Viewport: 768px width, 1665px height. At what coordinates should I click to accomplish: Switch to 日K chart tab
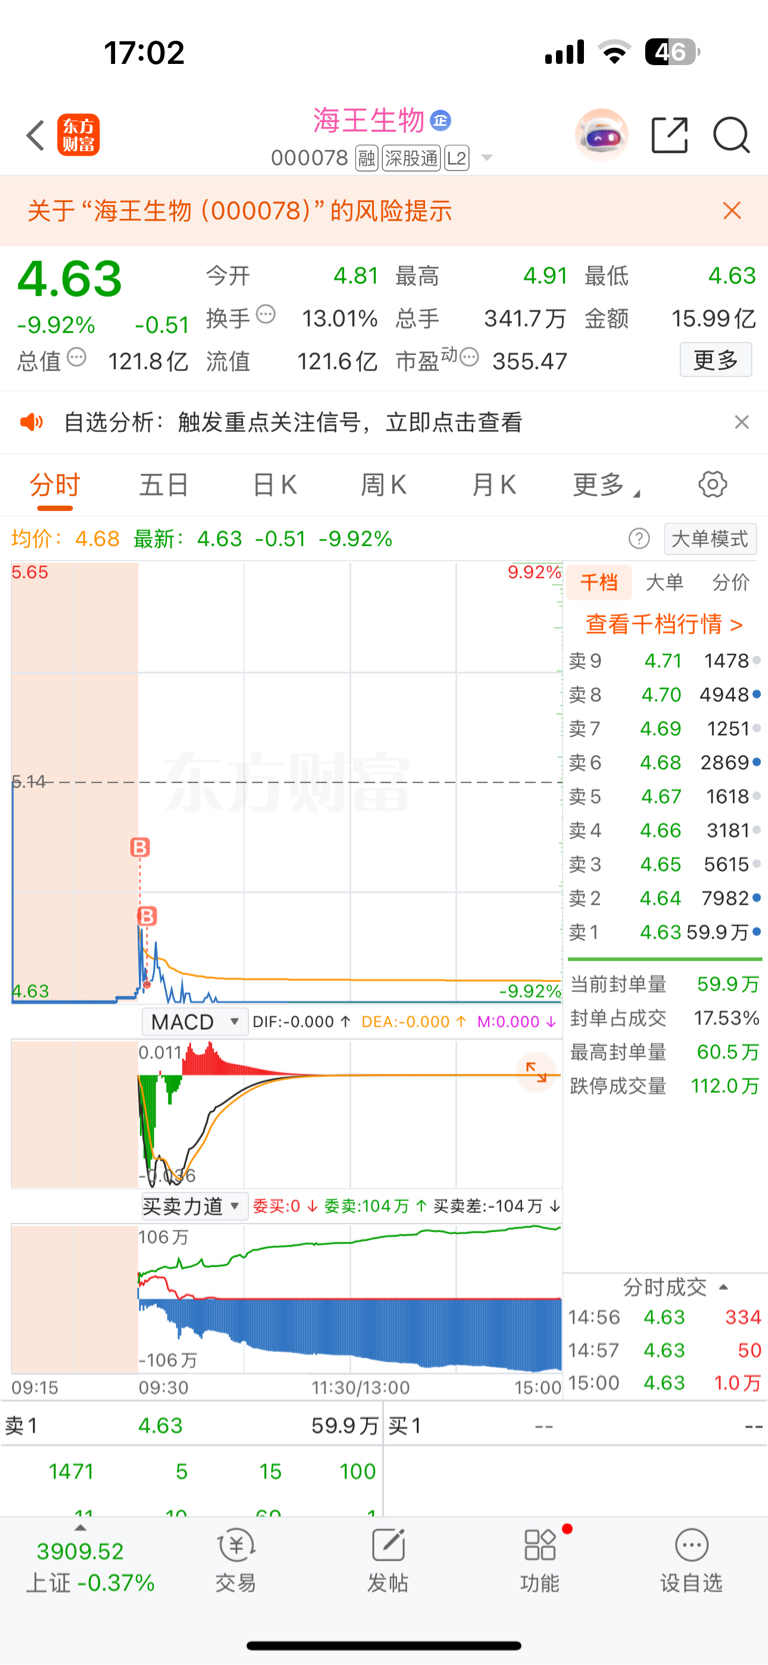pos(274,485)
